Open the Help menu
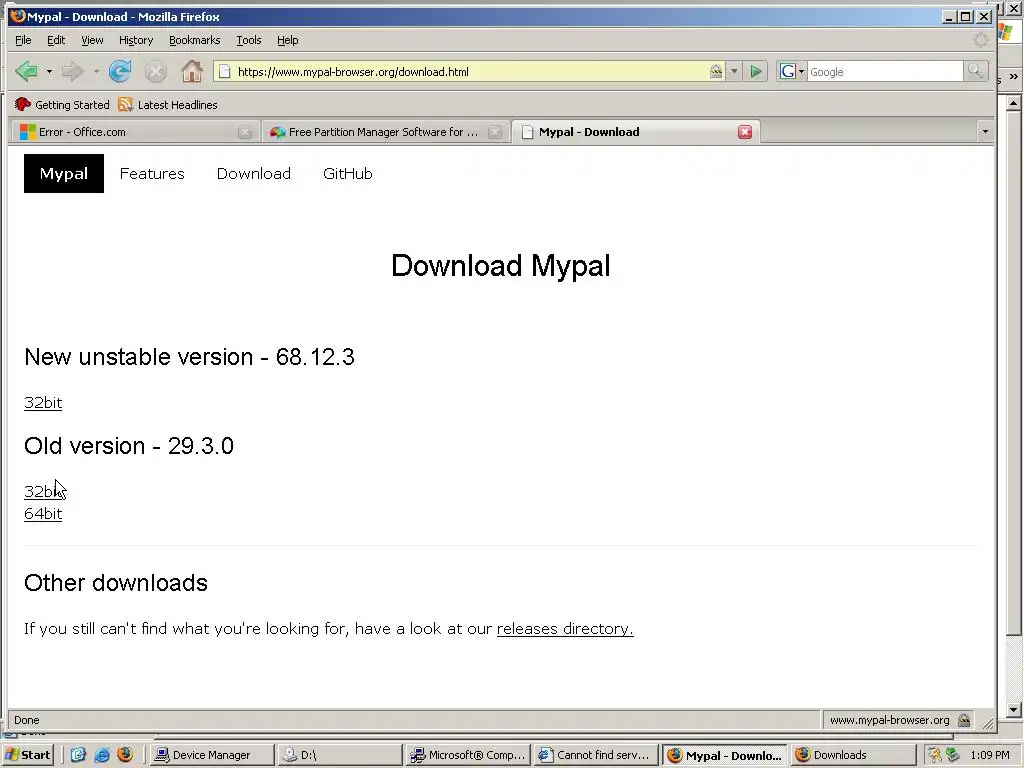This screenshot has width=1024, height=768. click(x=287, y=40)
